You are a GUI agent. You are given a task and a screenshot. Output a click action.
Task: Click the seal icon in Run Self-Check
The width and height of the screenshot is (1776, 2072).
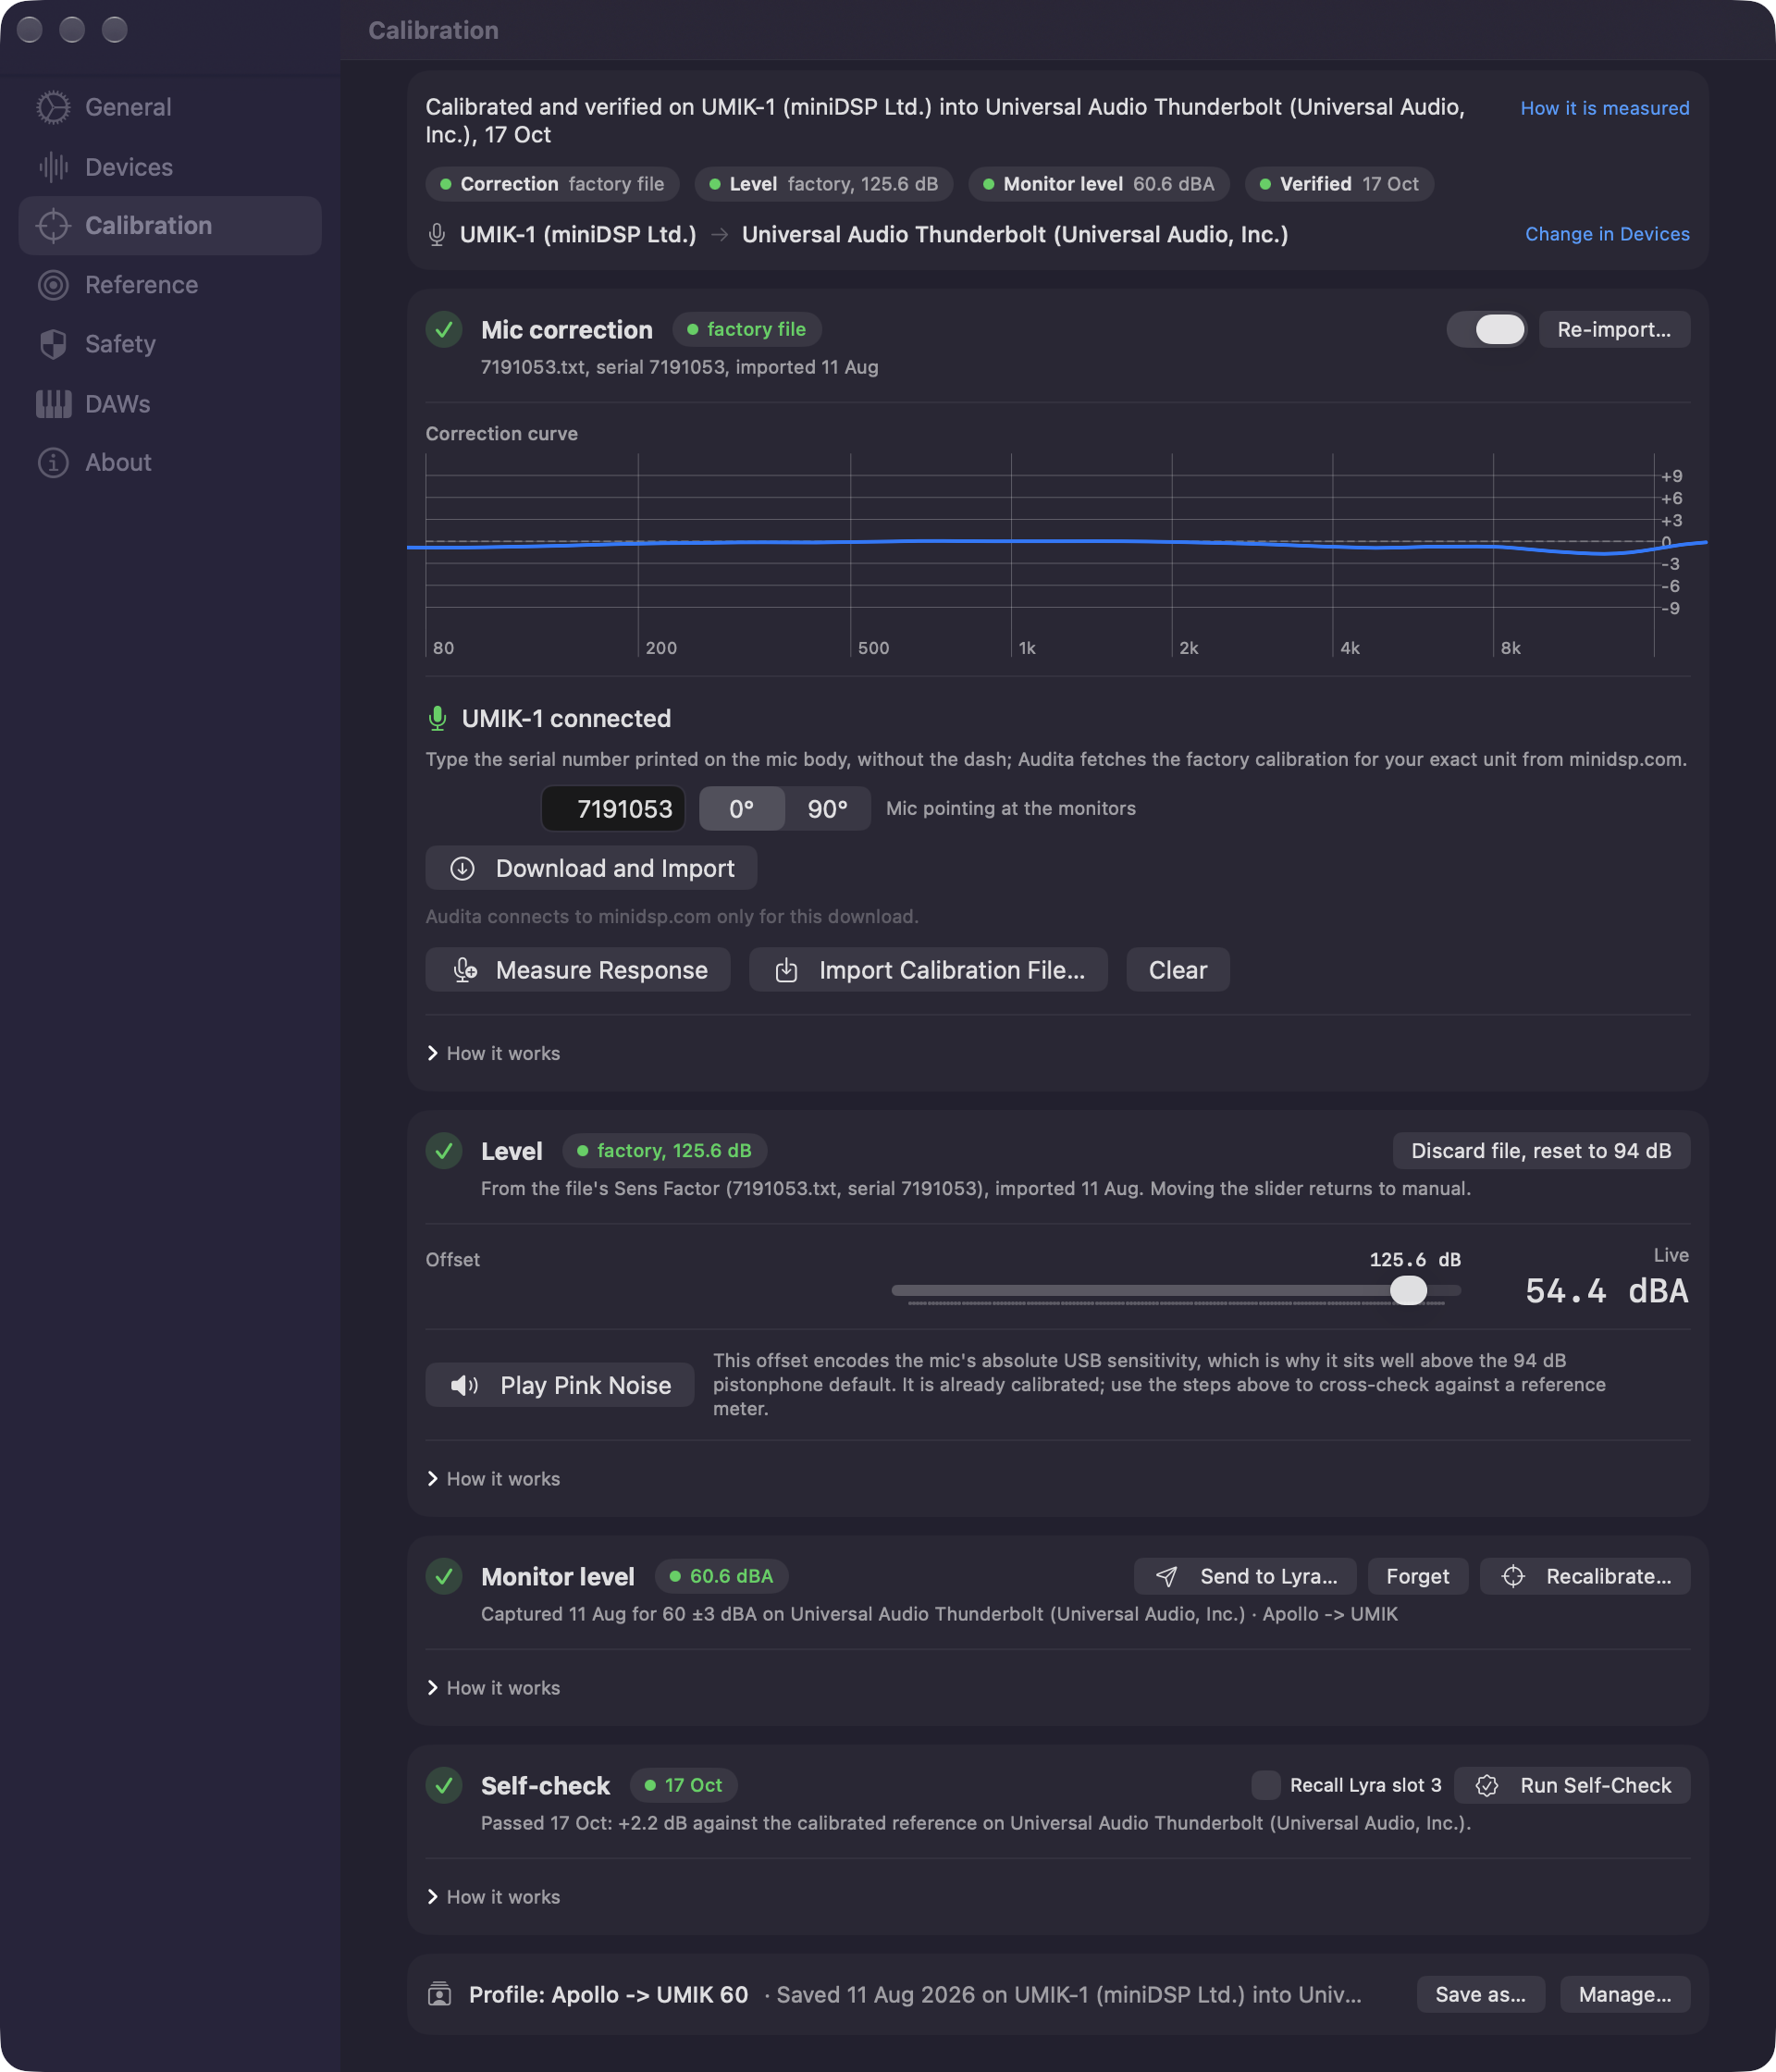click(1487, 1785)
